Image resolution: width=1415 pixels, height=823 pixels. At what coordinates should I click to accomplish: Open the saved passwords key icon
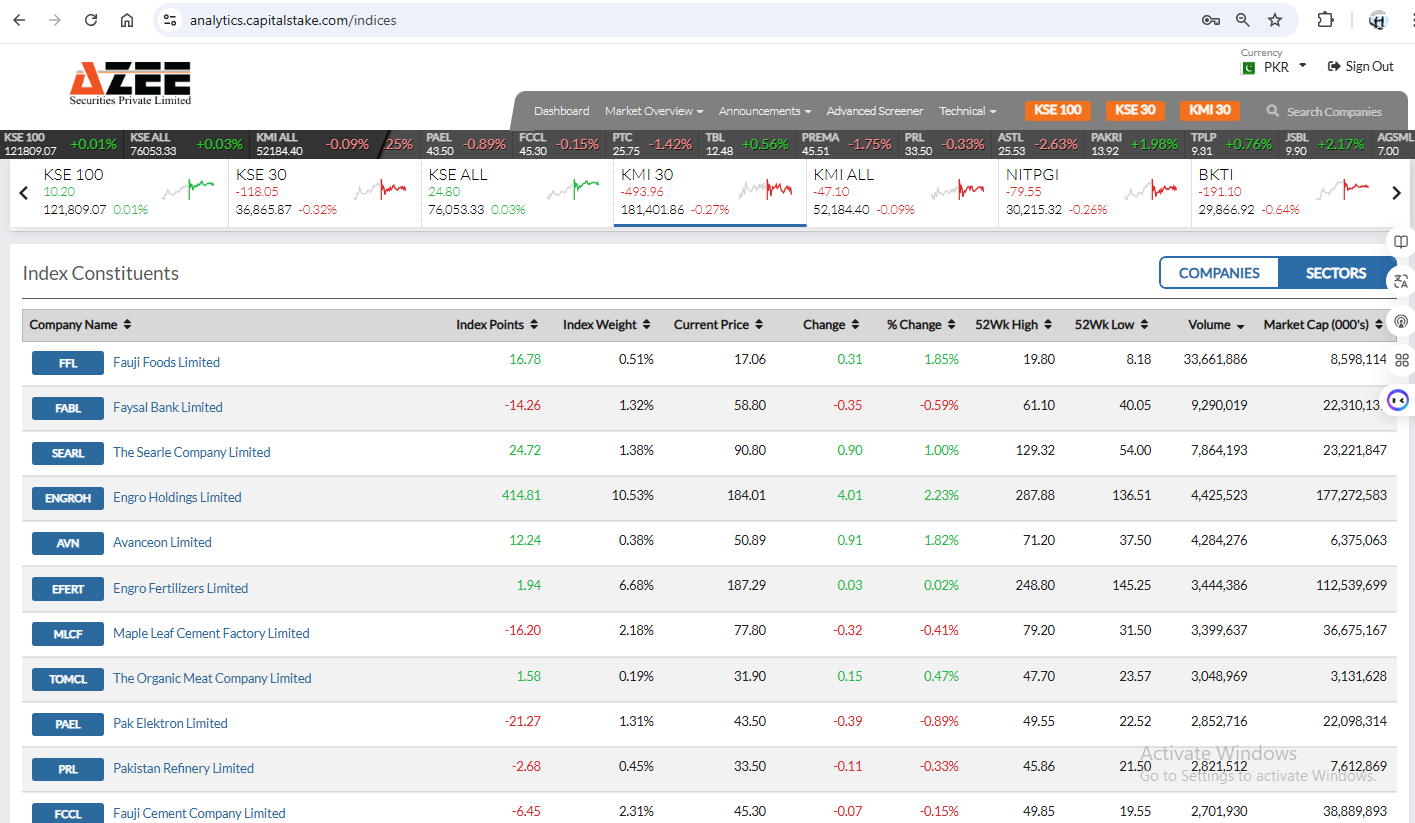coord(1210,20)
